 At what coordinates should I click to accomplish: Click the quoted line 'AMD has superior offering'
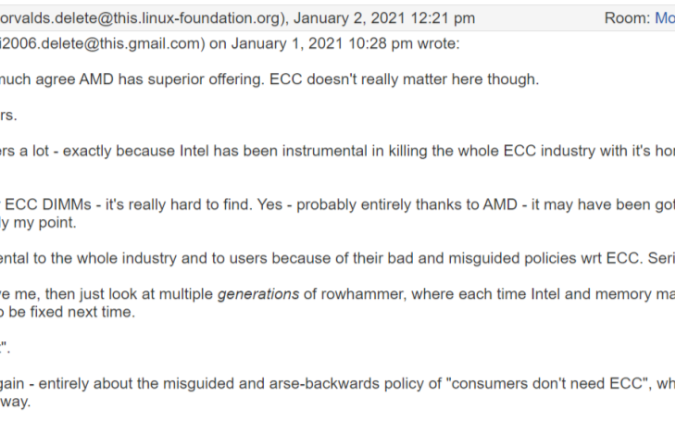172,79
